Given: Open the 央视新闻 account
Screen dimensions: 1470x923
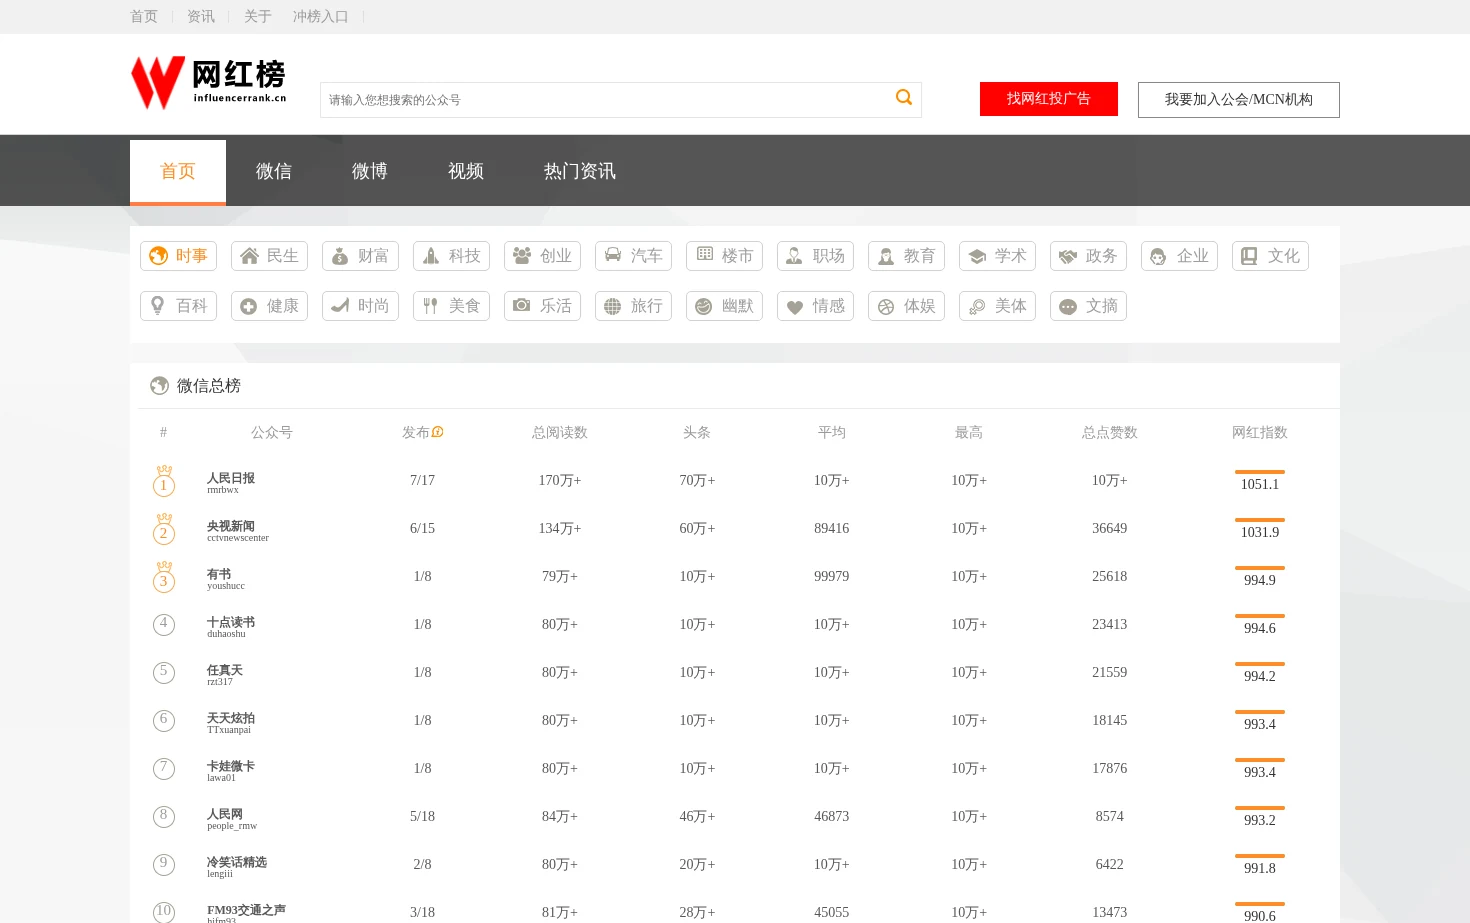Looking at the screenshot, I should pos(231,526).
